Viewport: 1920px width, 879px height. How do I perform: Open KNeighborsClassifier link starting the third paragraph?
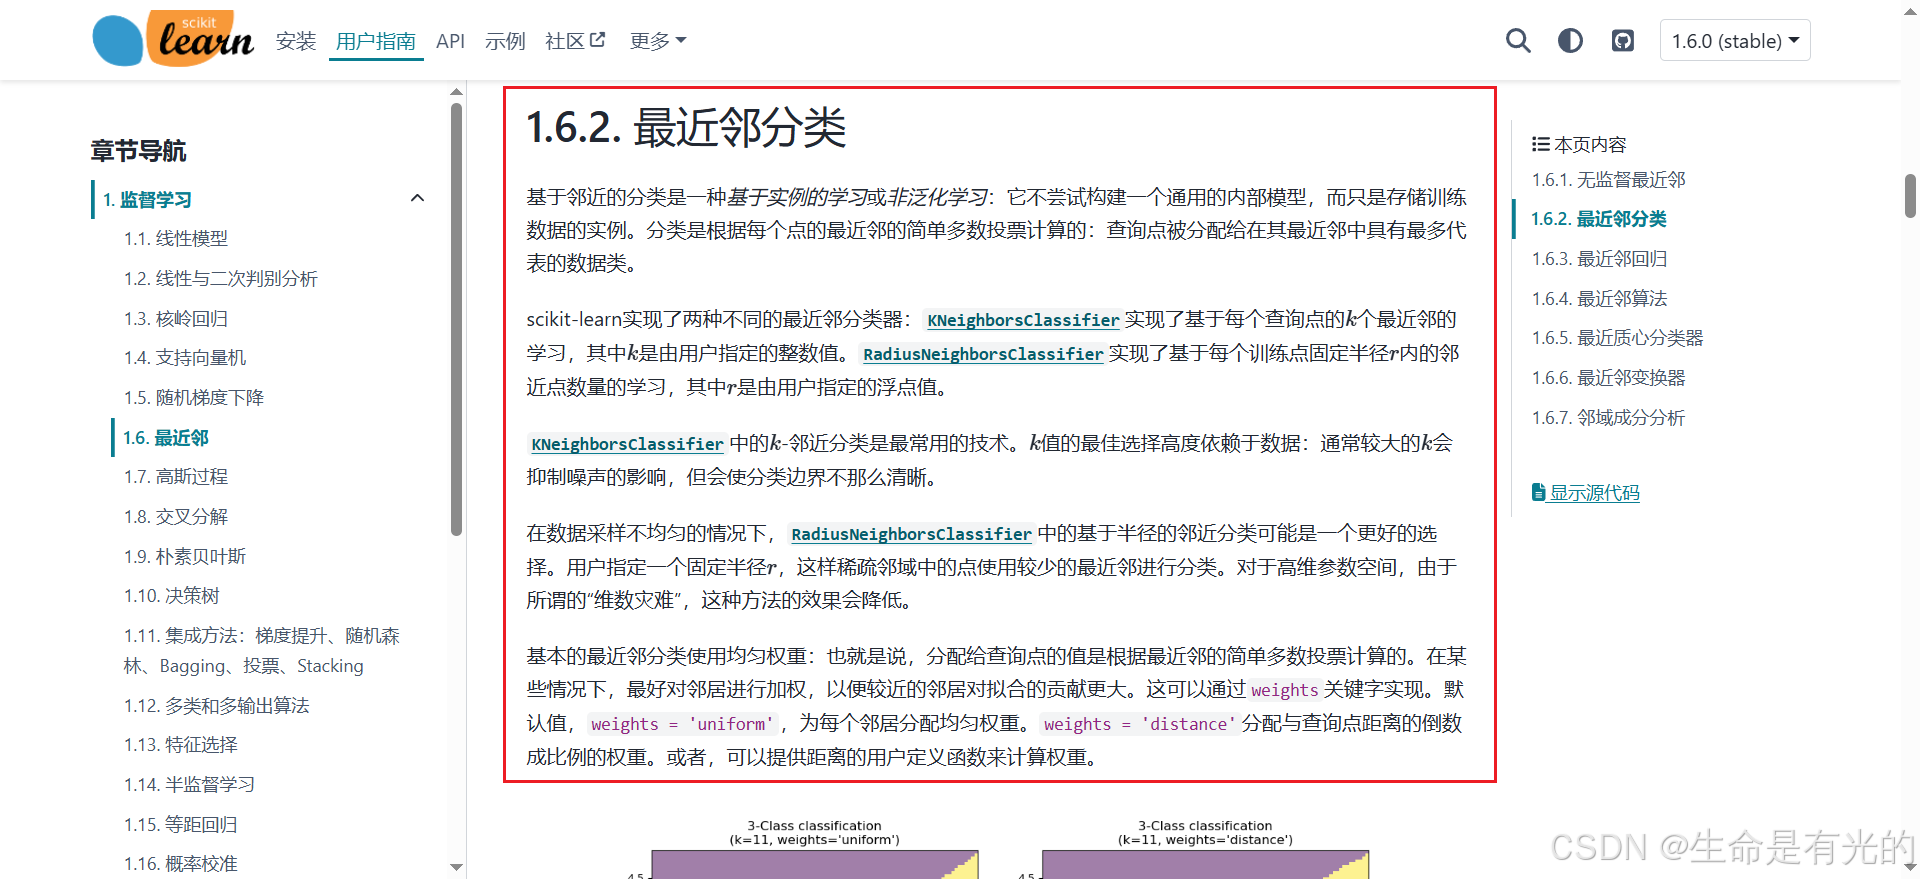(627, 444)
